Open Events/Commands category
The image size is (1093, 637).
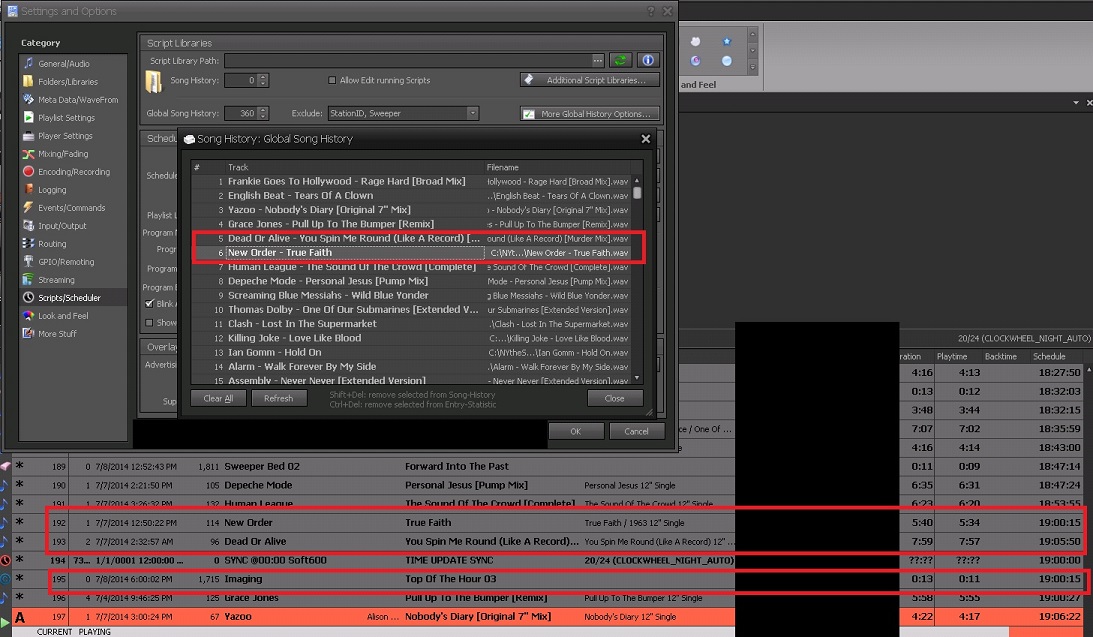71,208
